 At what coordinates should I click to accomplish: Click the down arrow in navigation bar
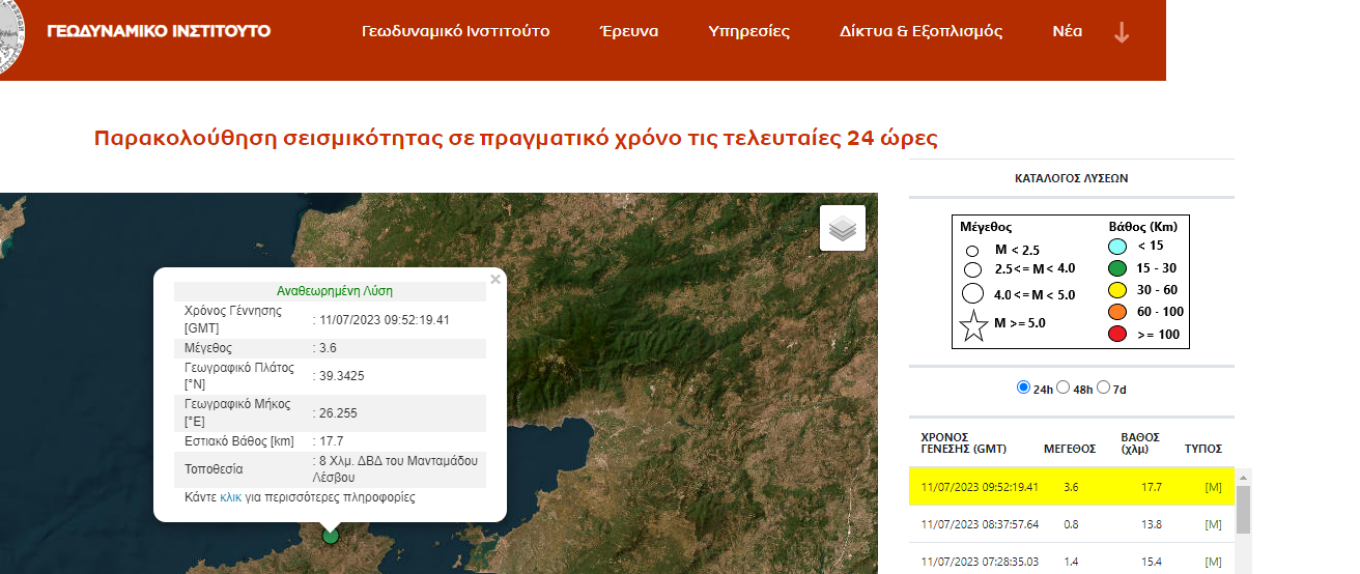click(x=1121, y=32)
